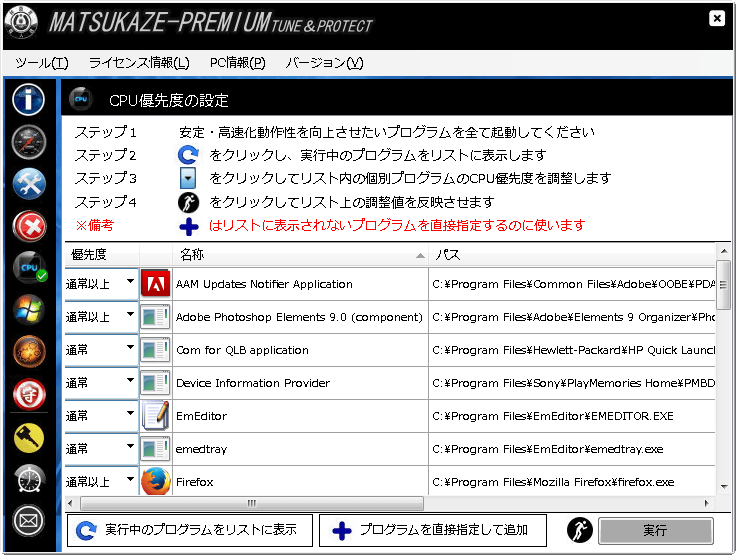This screenshot has height=555, width=736.
Task: Expand priority dropdown for AAM Updates Notifier
Action: pyautogui.click(x=129, y=284)
